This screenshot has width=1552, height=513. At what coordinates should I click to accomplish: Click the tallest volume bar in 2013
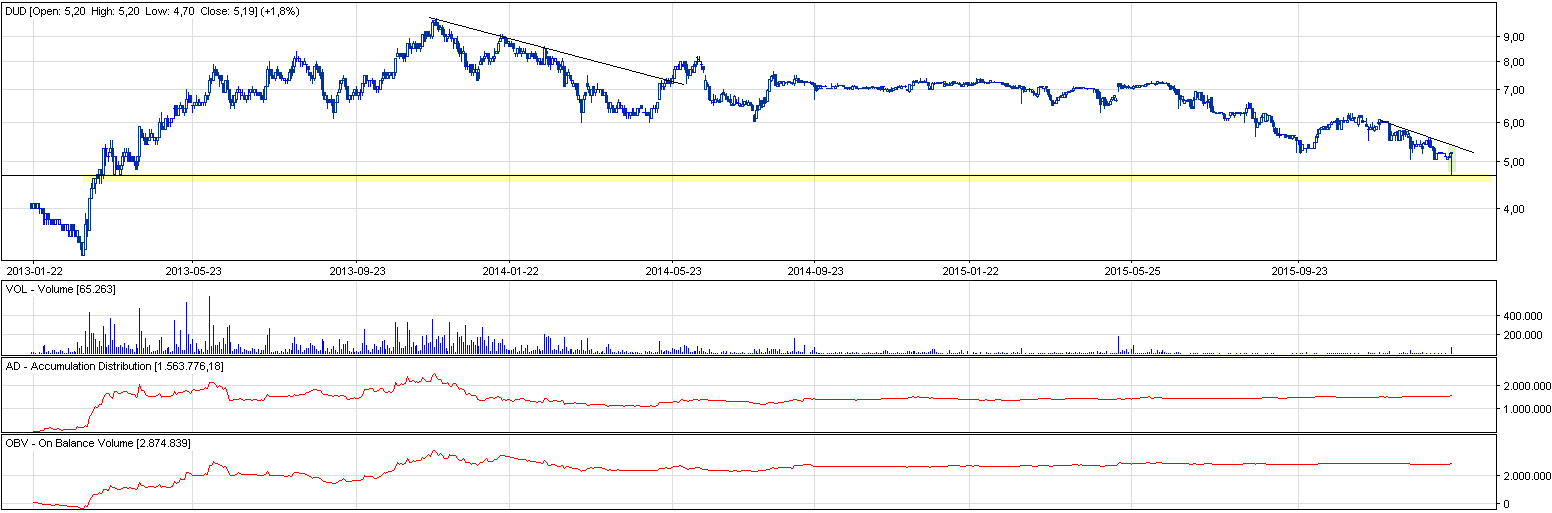point(210,325)
